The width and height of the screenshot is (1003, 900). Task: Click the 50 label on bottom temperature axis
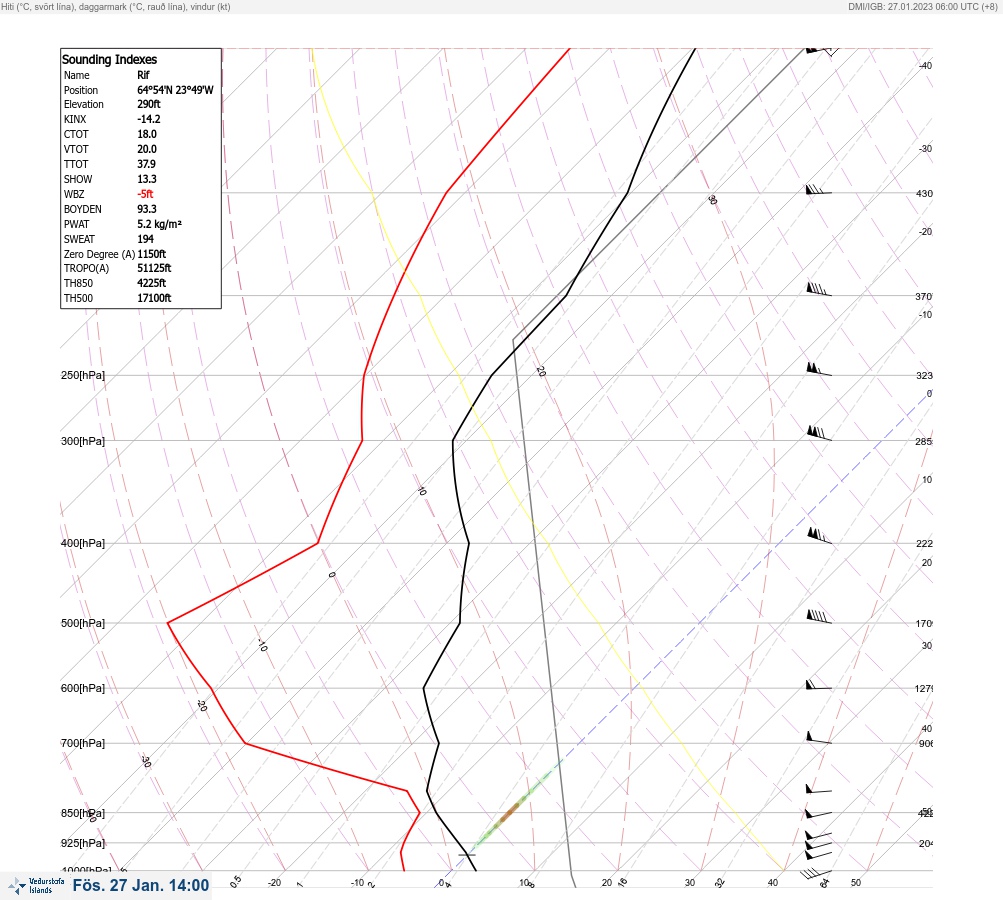pyautogui.click(x=856, y=883)
